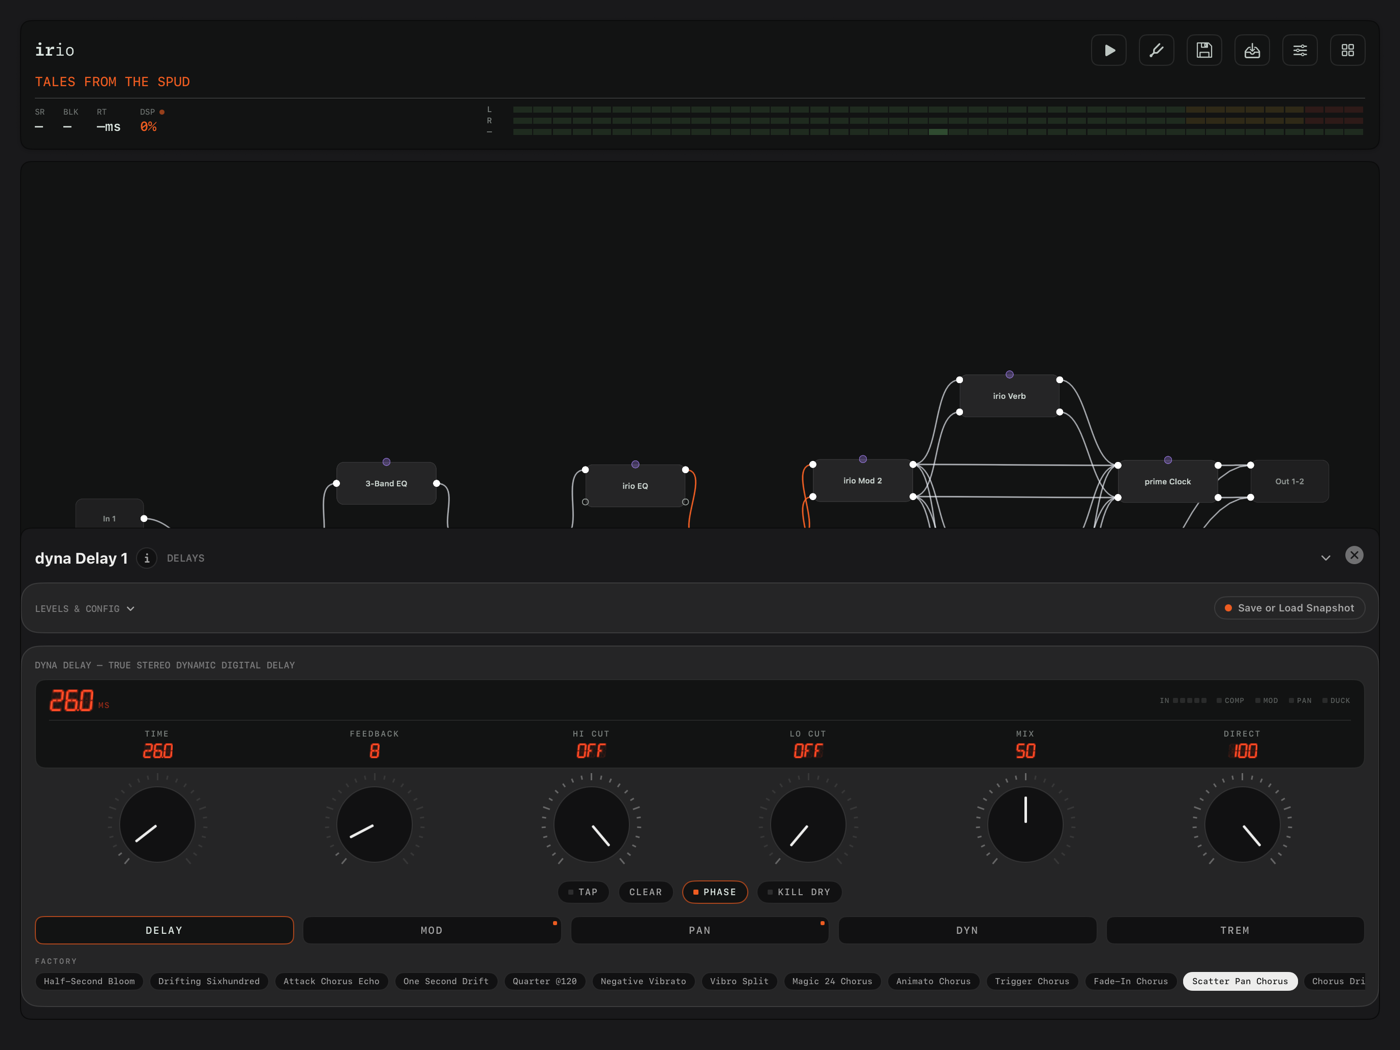This screenshot has width=1400, height=1050.
Task: Switch to the DELAY tab
Action: tap(164, 930)
